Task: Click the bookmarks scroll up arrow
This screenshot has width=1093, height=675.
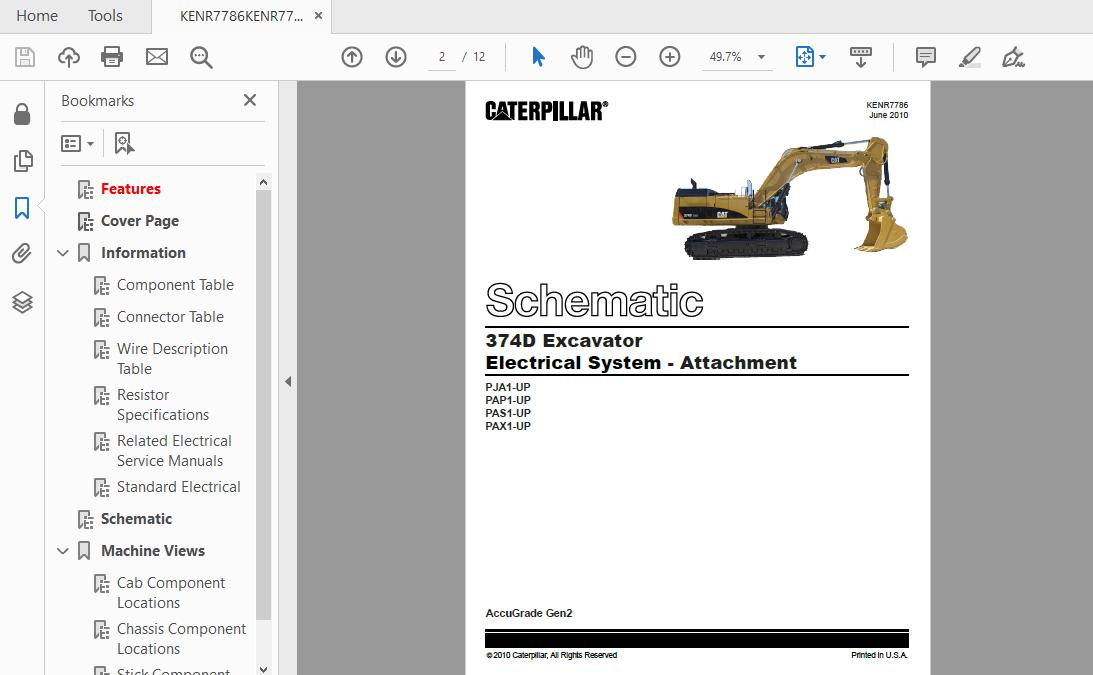Action: 263,183
